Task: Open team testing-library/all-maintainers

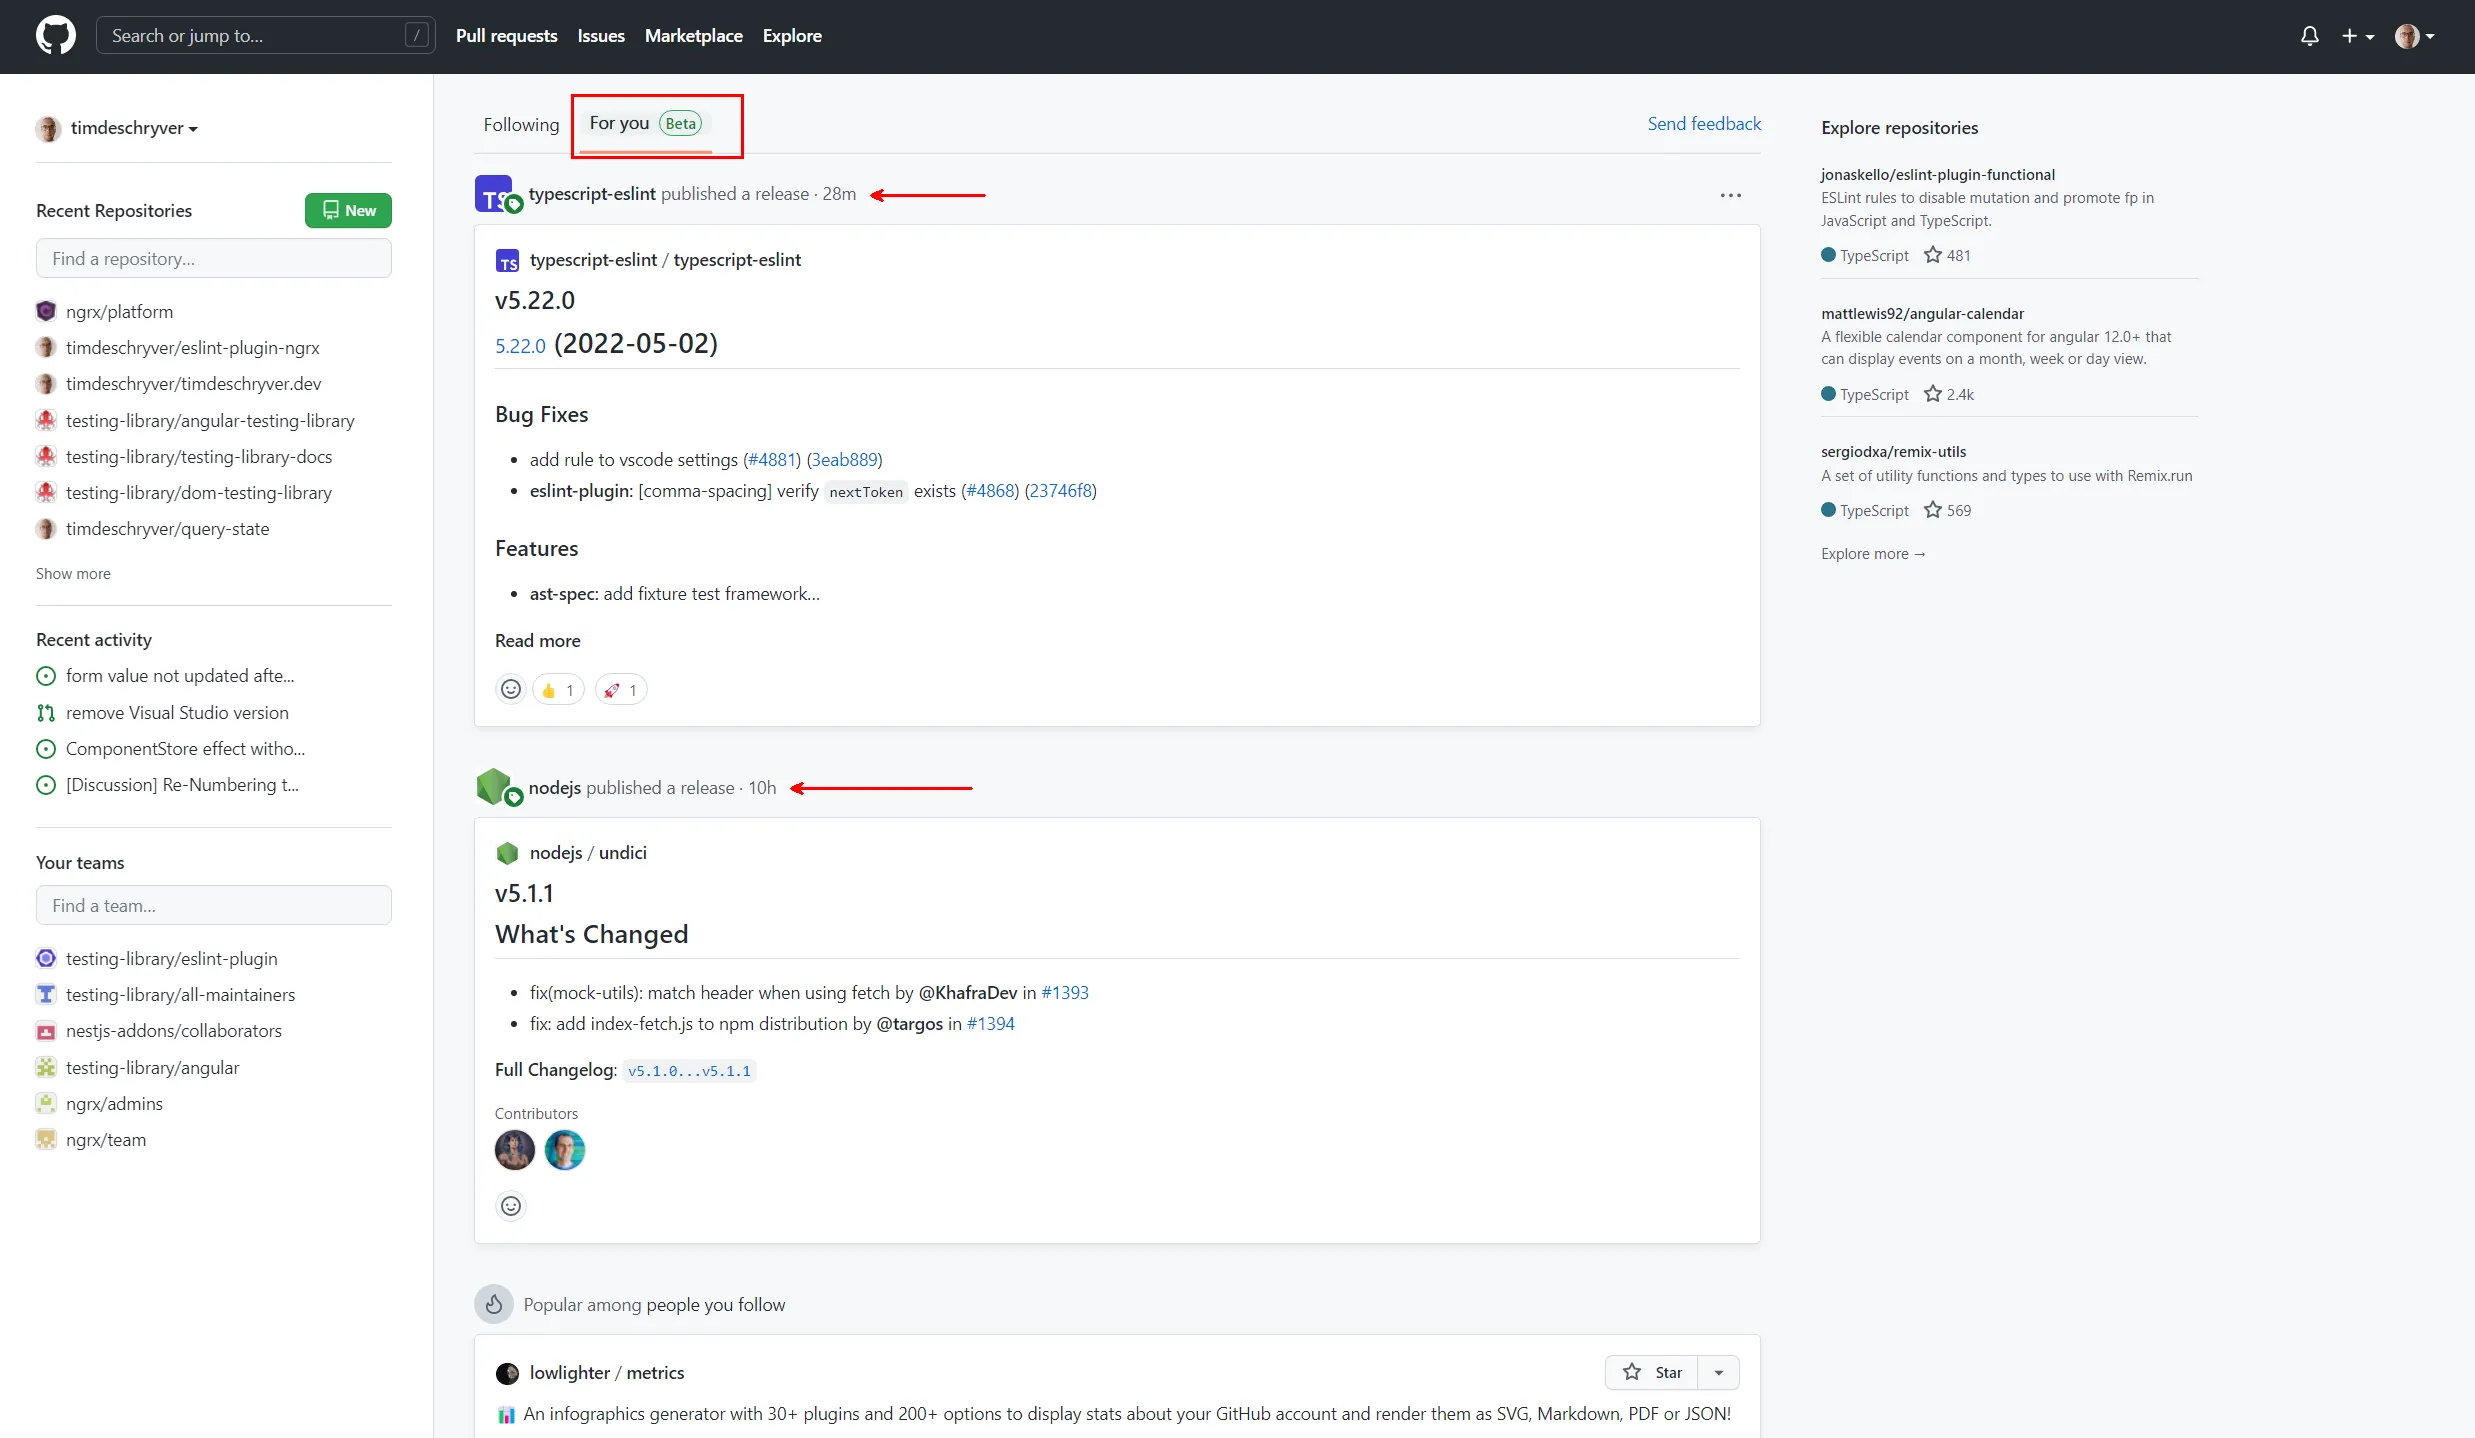Action: coord(180,994)
